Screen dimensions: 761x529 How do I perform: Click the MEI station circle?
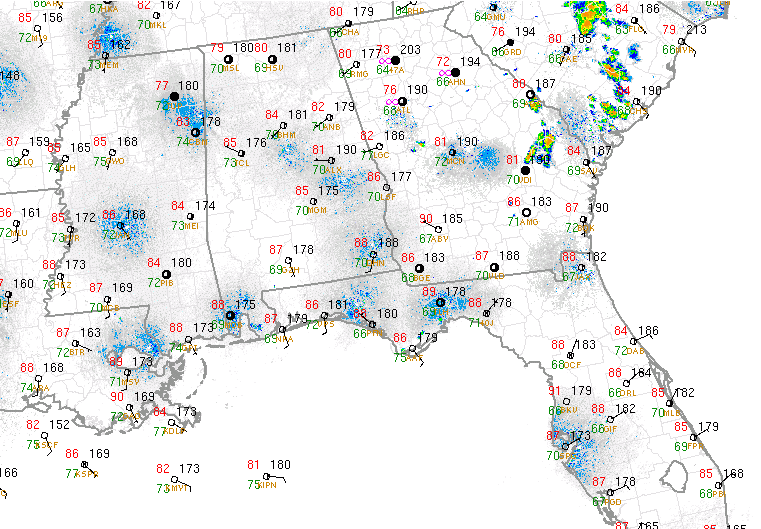[x=189, y=216]
